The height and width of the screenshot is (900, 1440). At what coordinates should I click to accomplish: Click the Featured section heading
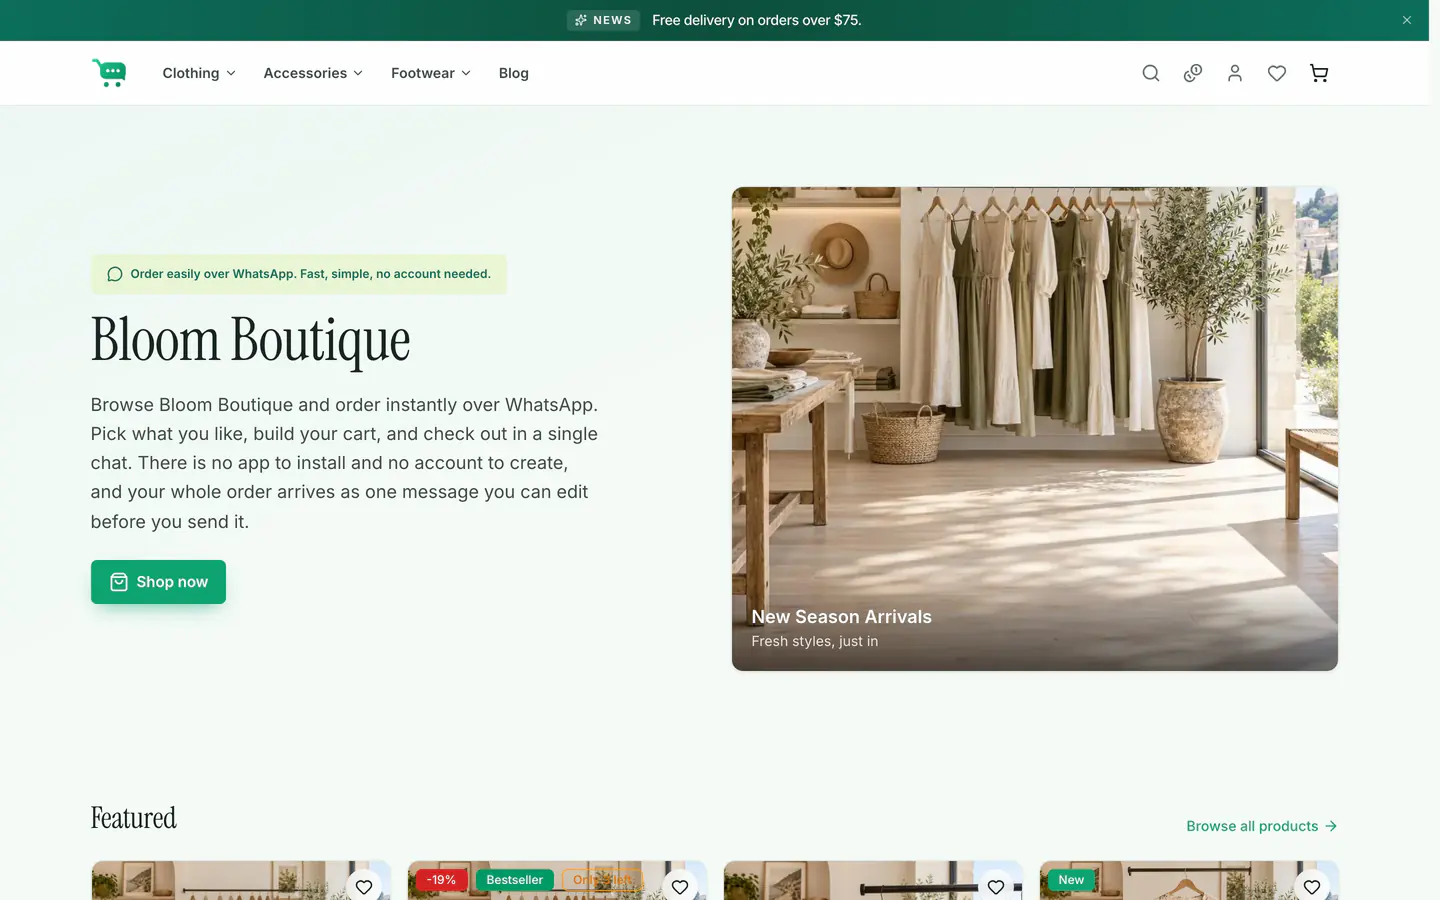point(134,818)
